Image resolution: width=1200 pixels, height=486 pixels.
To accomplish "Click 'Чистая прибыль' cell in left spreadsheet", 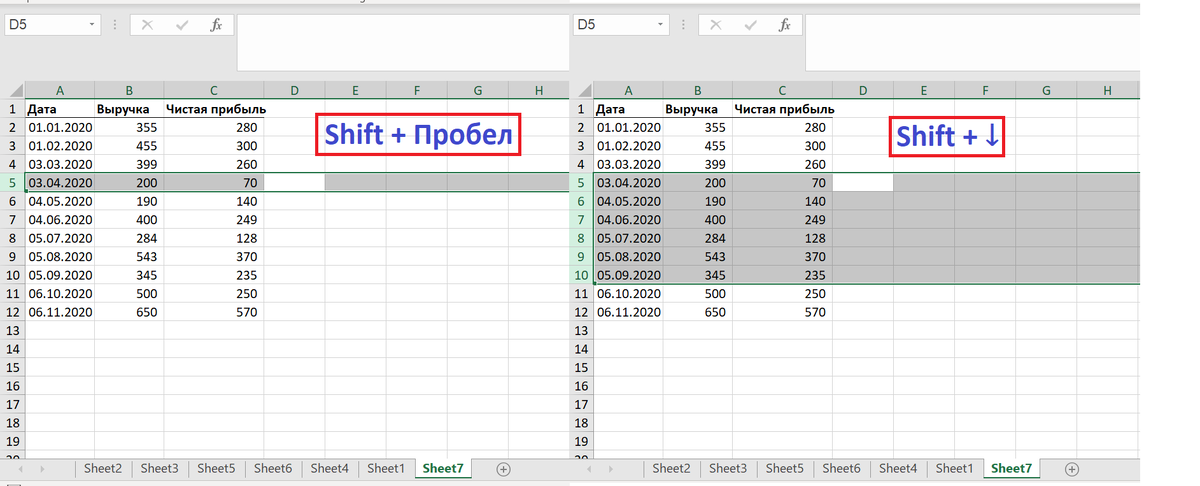I will [214, 108].
